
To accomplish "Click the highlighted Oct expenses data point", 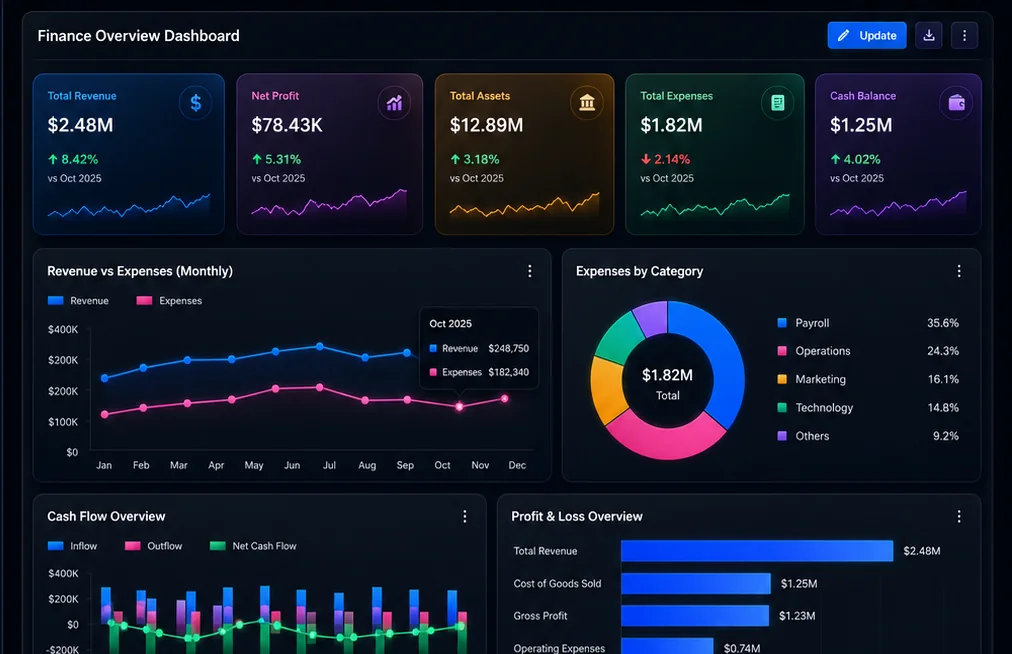I will pyautogui.click(x=460, y=407).
